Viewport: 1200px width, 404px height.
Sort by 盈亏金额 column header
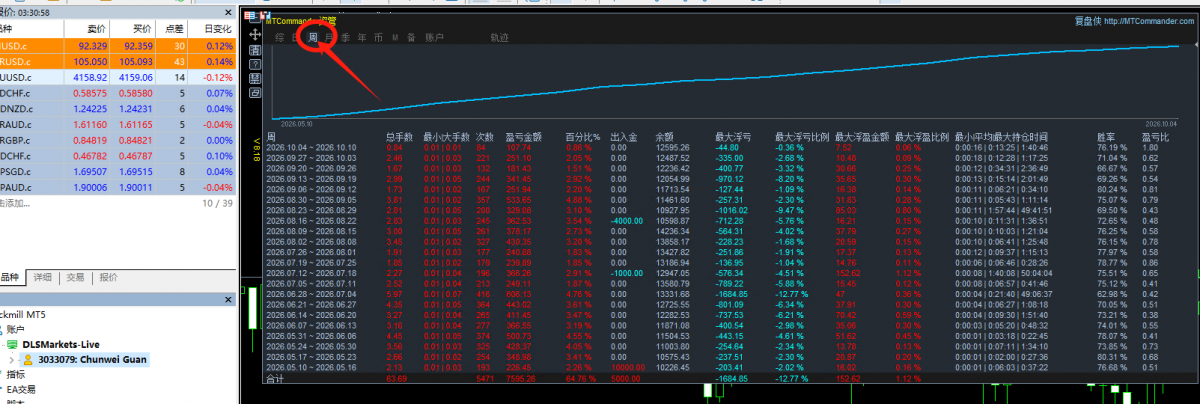pos(524,136)
